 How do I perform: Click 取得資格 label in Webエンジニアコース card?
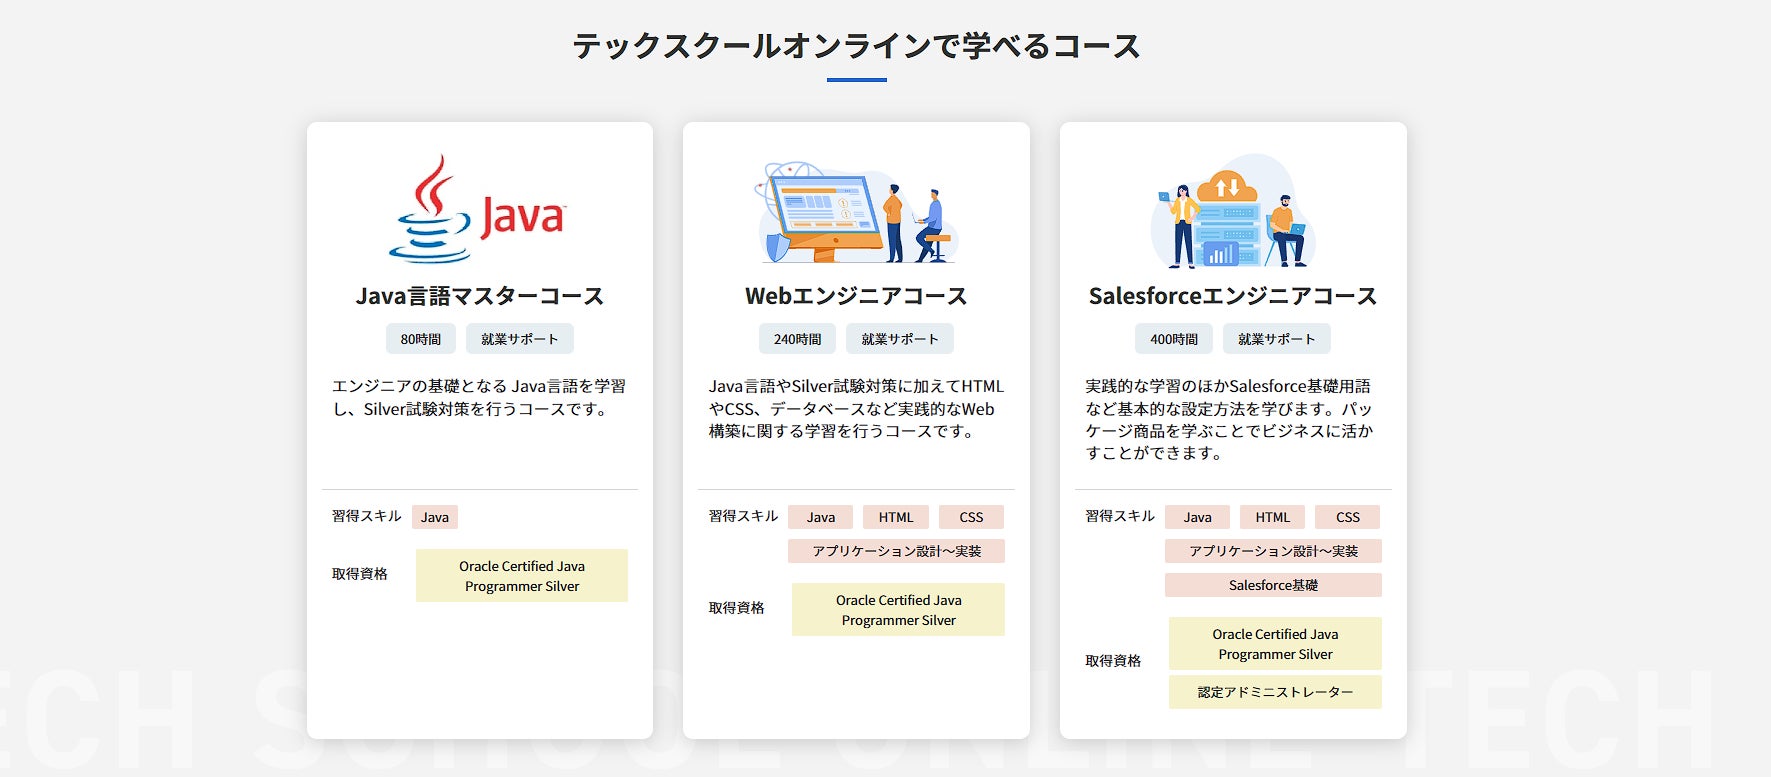click(736, 608)
